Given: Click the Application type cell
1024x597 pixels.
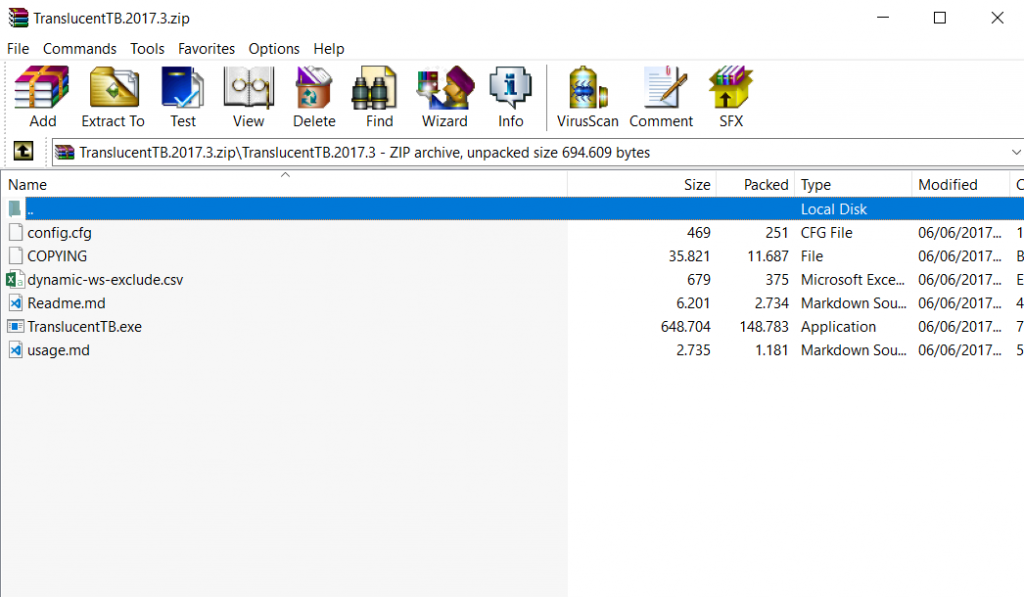Looking at the screenshot, I should tap(839, 327).
